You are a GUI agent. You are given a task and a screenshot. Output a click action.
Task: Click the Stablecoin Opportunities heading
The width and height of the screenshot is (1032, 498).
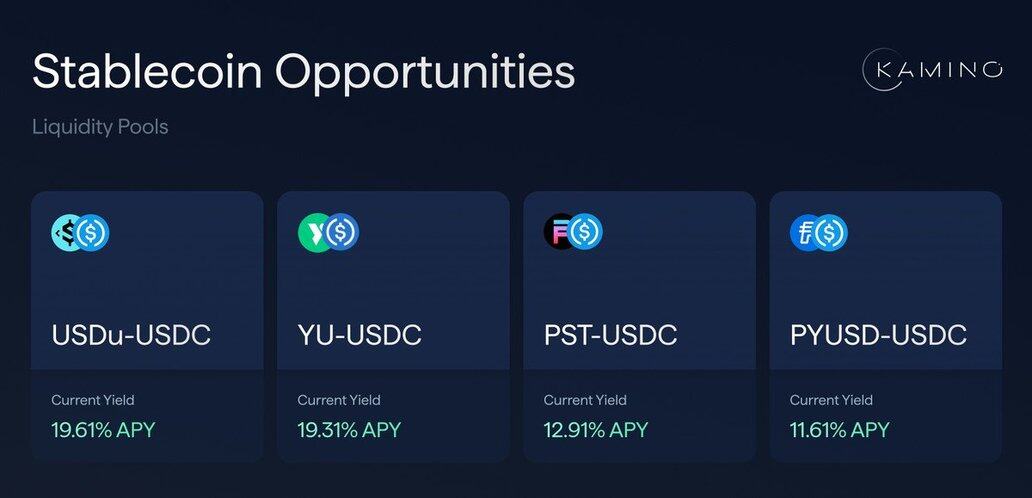(x=303, y=73)
